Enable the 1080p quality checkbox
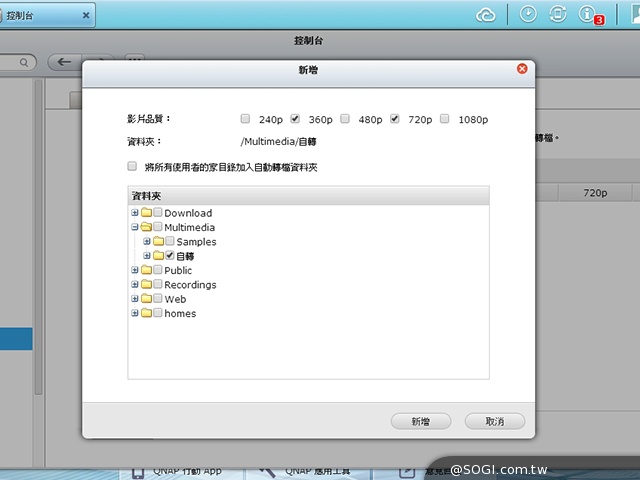 (x=444, y=118)
